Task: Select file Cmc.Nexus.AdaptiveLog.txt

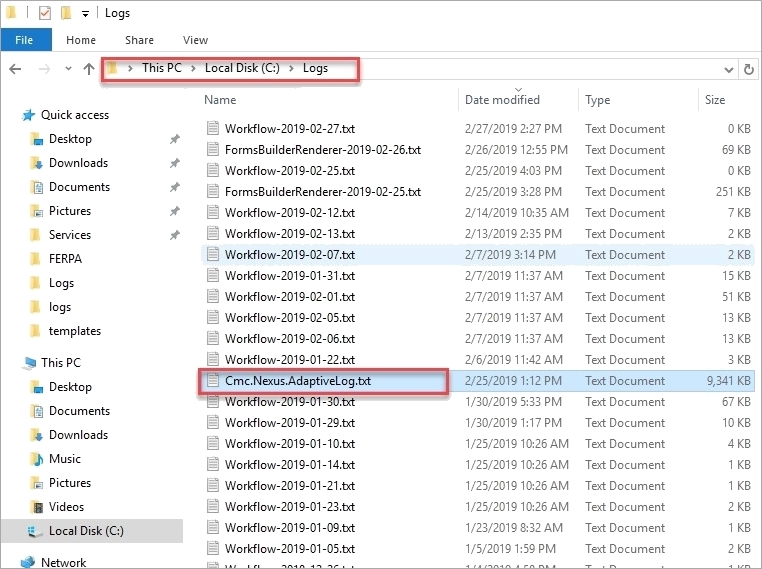Action: 297,381
